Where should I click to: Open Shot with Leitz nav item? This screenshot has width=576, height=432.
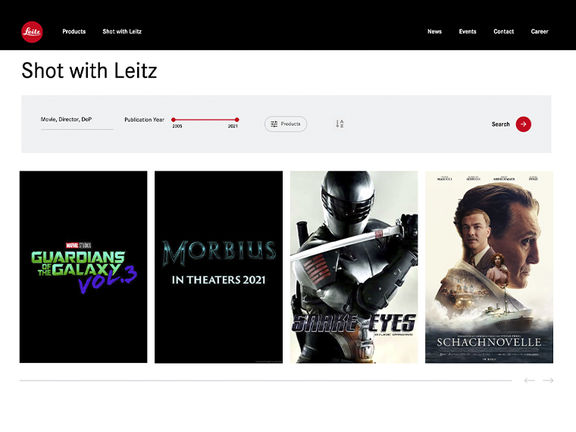pyautogui.click(x=122, y=32)
